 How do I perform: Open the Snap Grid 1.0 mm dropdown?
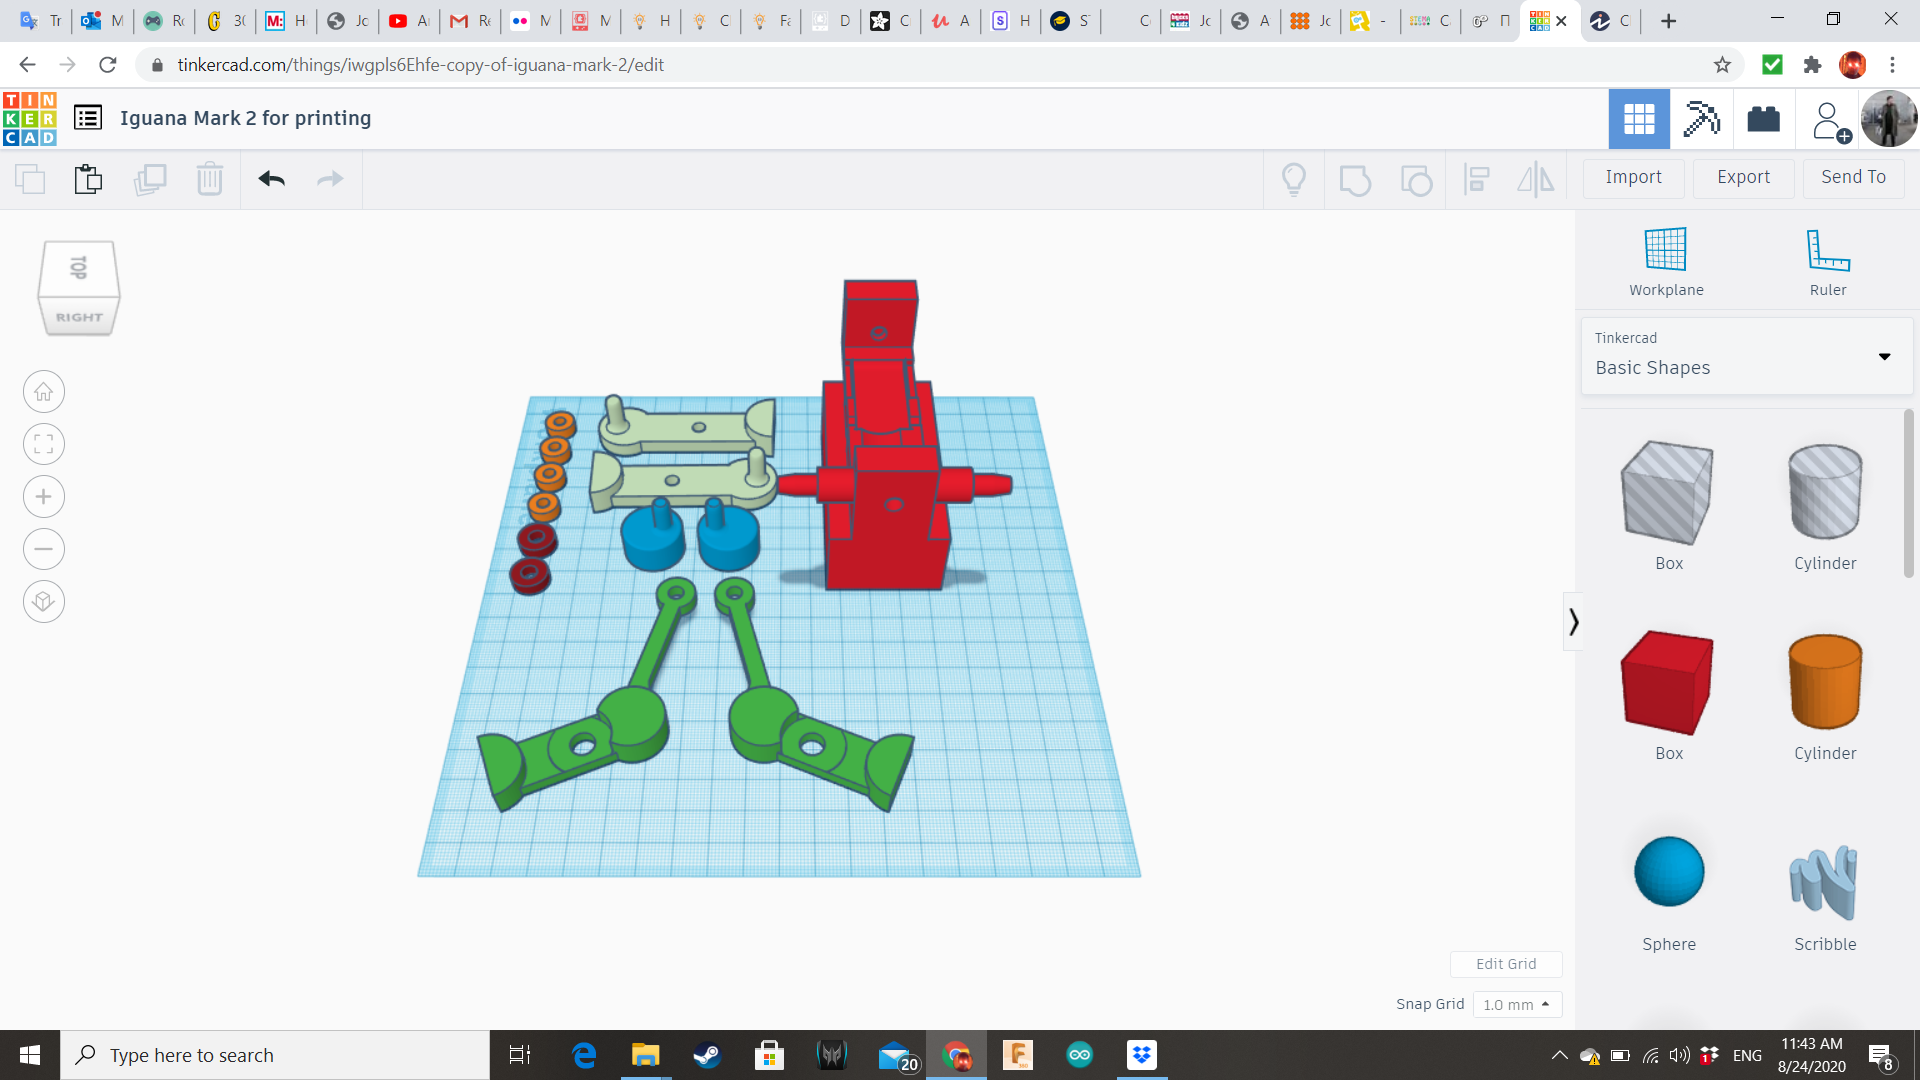[x=1516, y=1004]
